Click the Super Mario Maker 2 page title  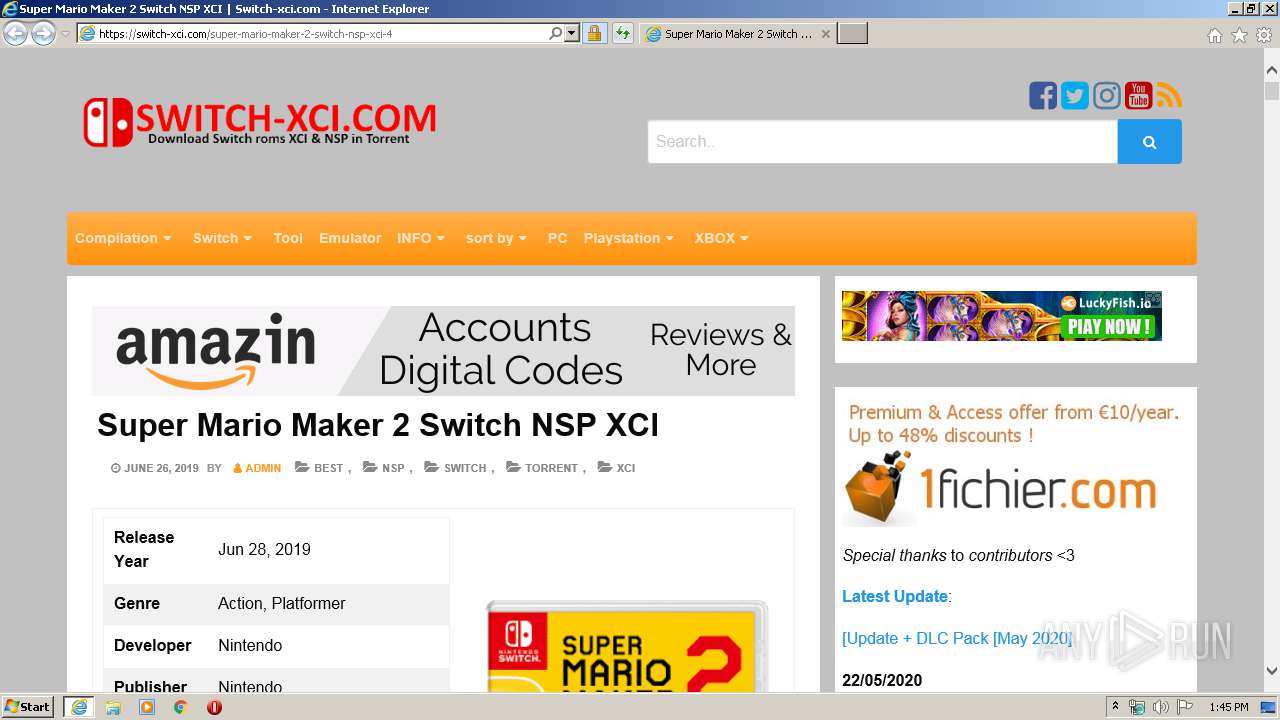378,426
